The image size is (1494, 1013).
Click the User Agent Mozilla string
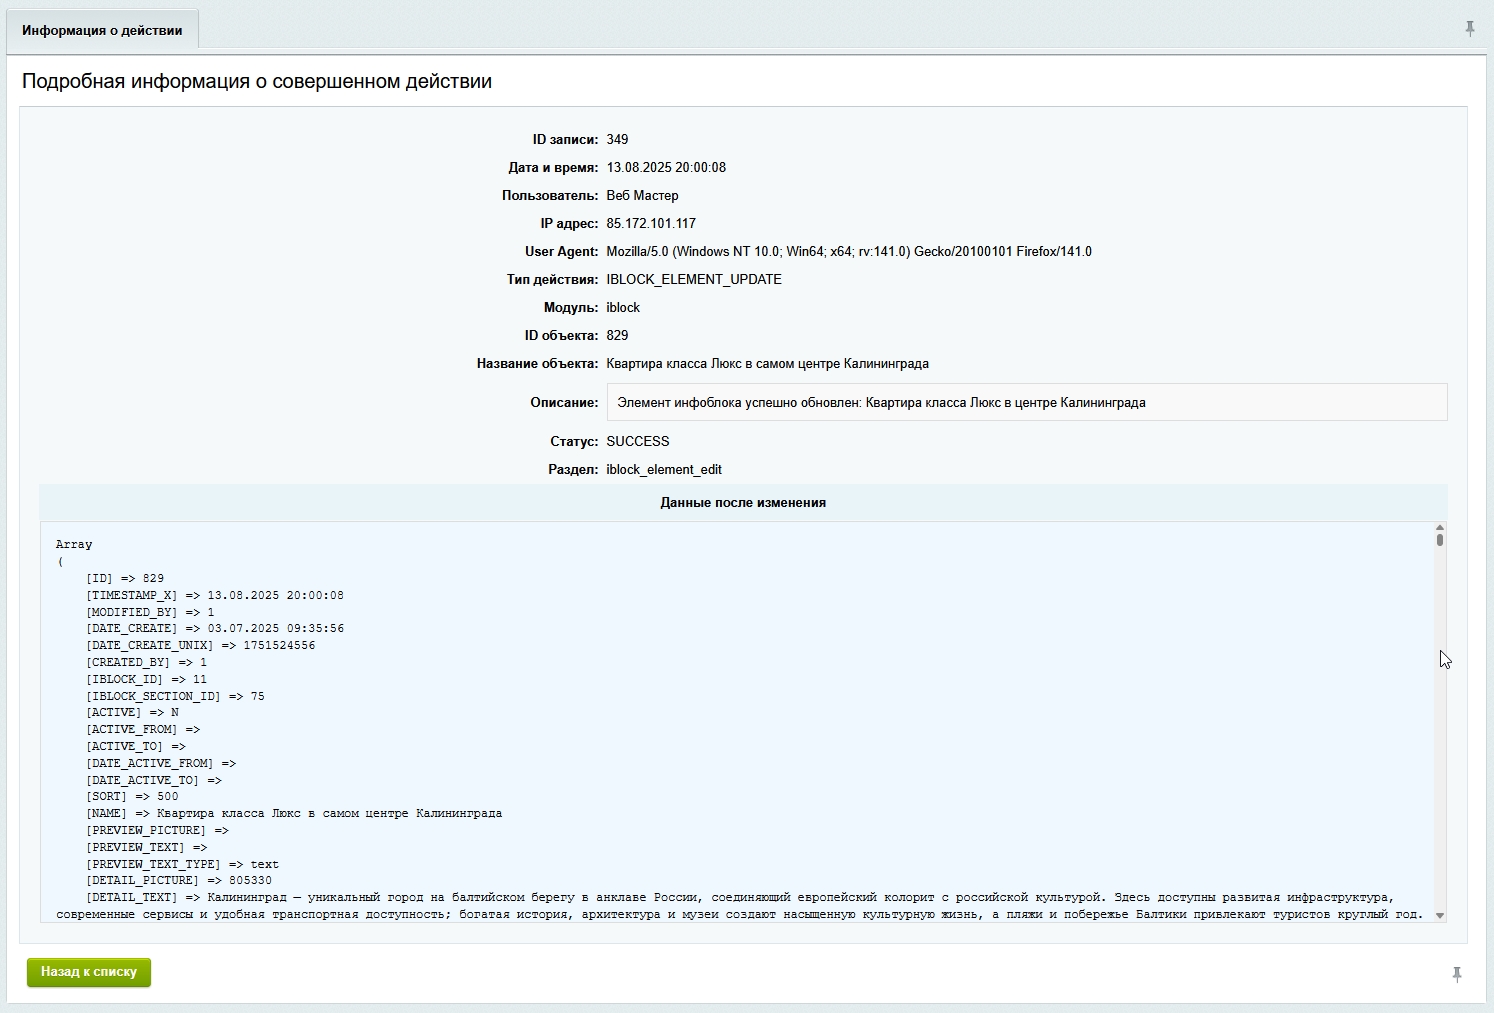pos(848,252)
